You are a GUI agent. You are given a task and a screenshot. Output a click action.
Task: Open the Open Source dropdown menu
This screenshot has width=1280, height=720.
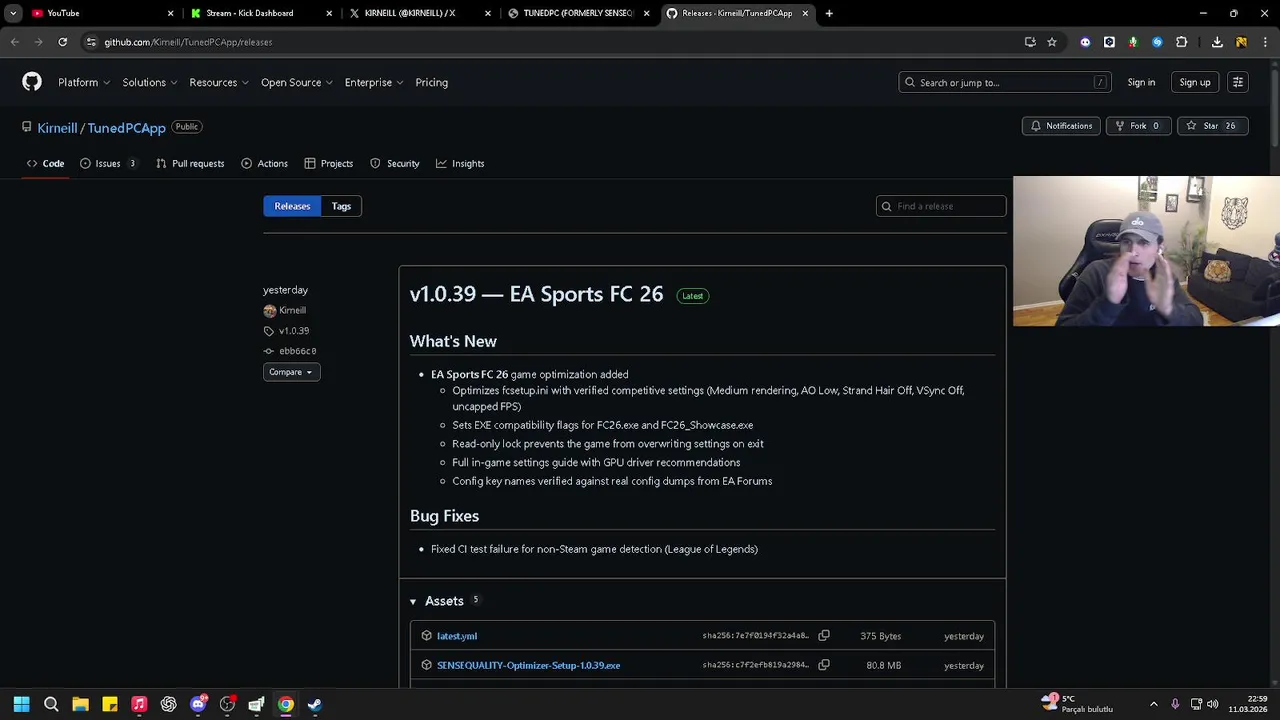pyautogui.click(x=297, y=82)
